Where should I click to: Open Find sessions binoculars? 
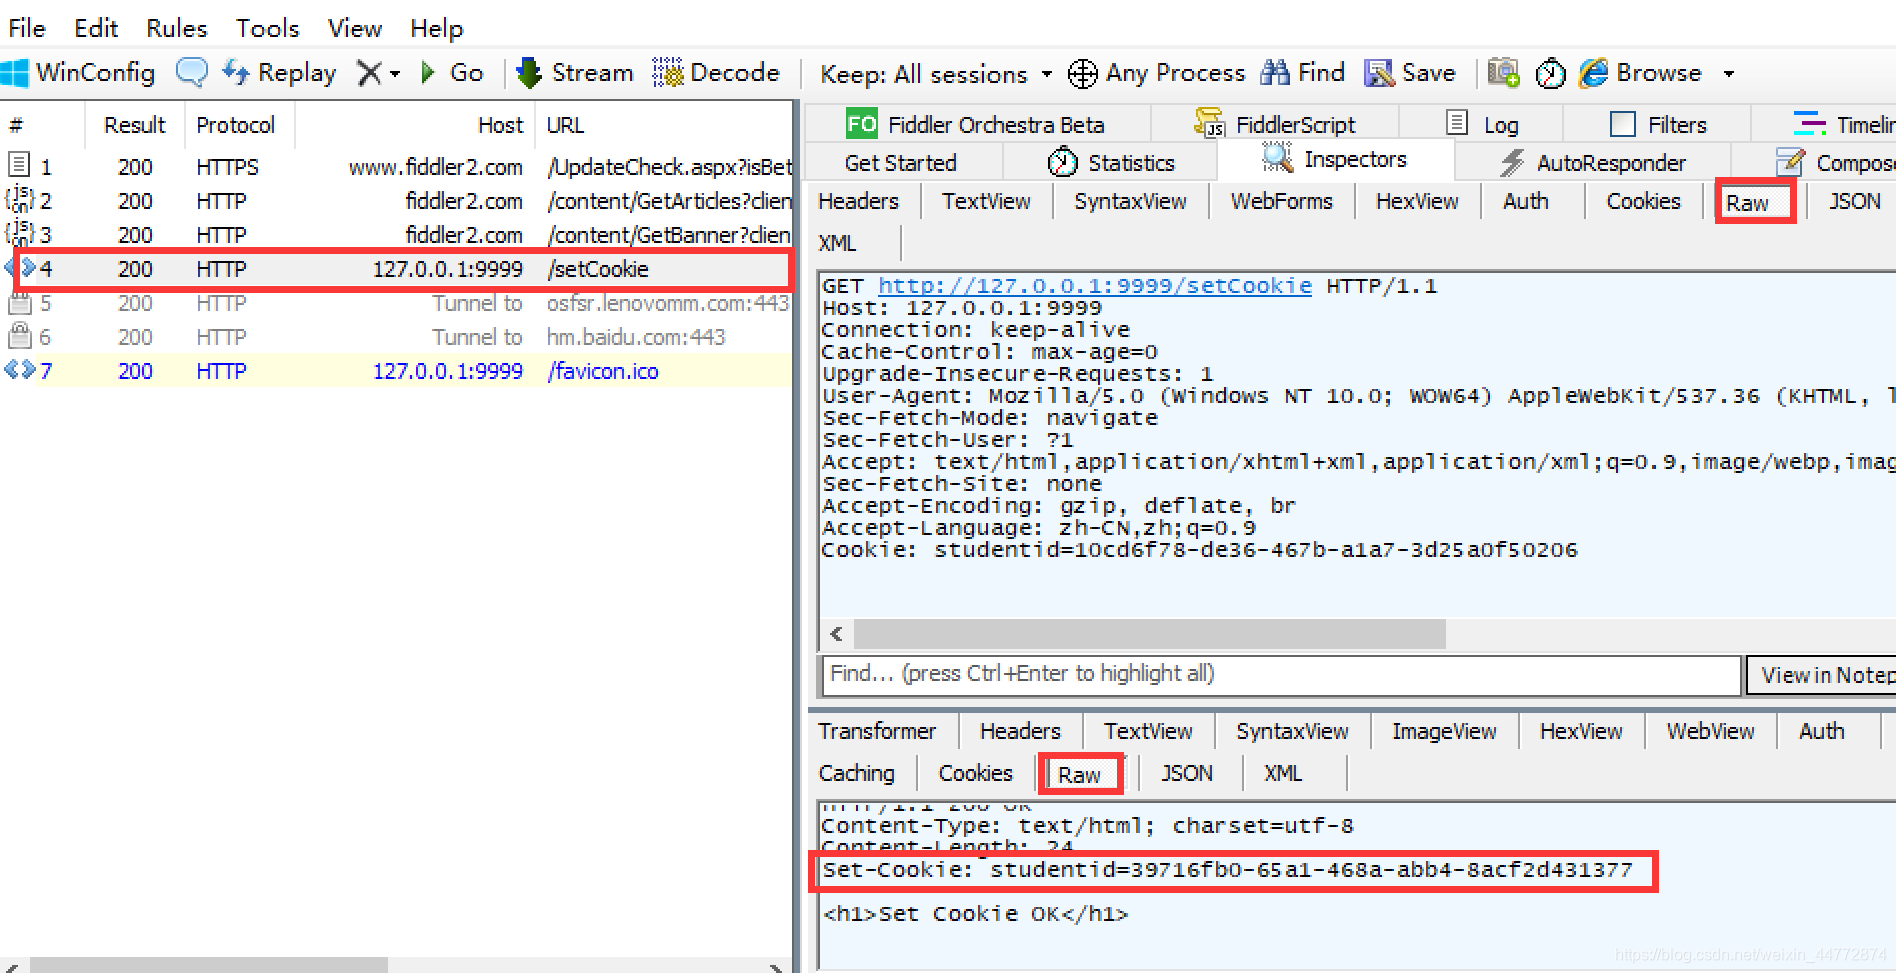pos(1302,73)
